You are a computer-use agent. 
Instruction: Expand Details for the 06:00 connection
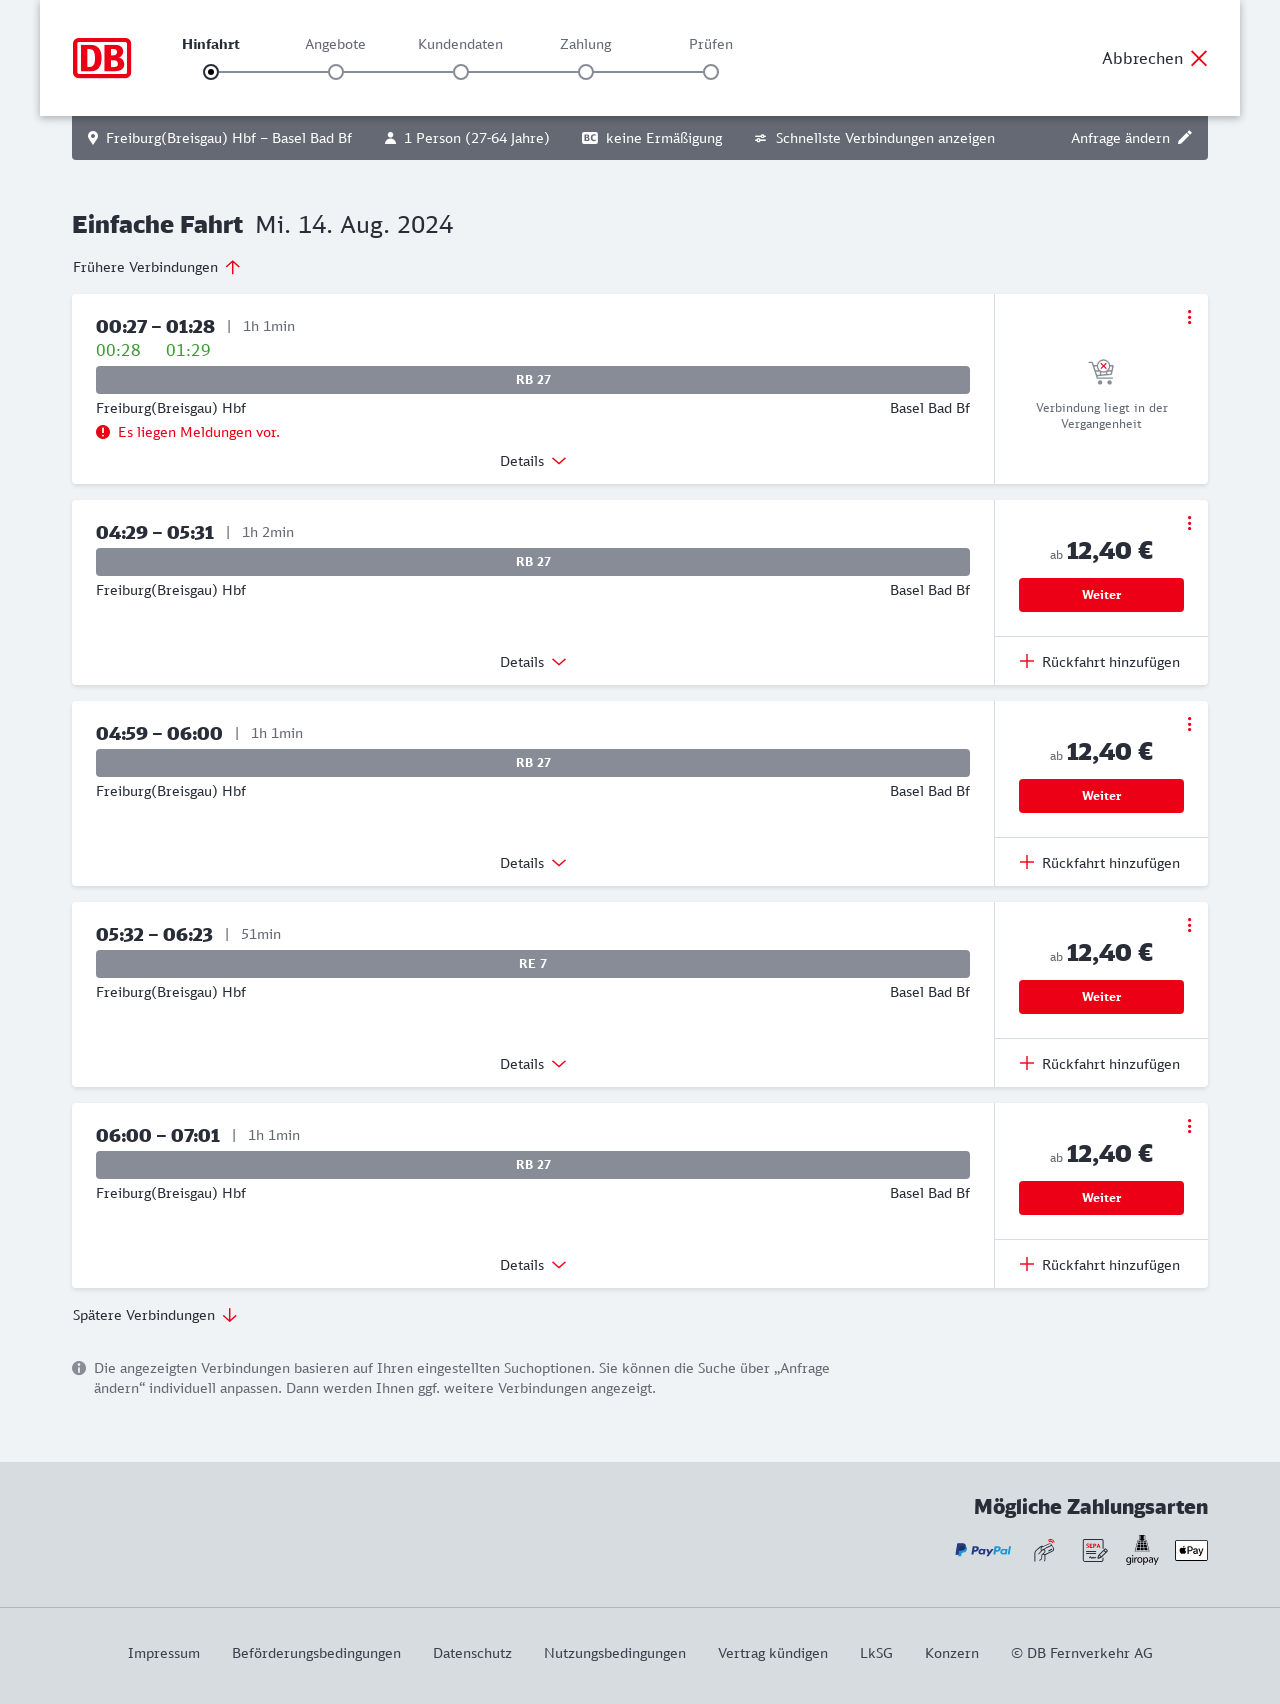click(533, 1265)
